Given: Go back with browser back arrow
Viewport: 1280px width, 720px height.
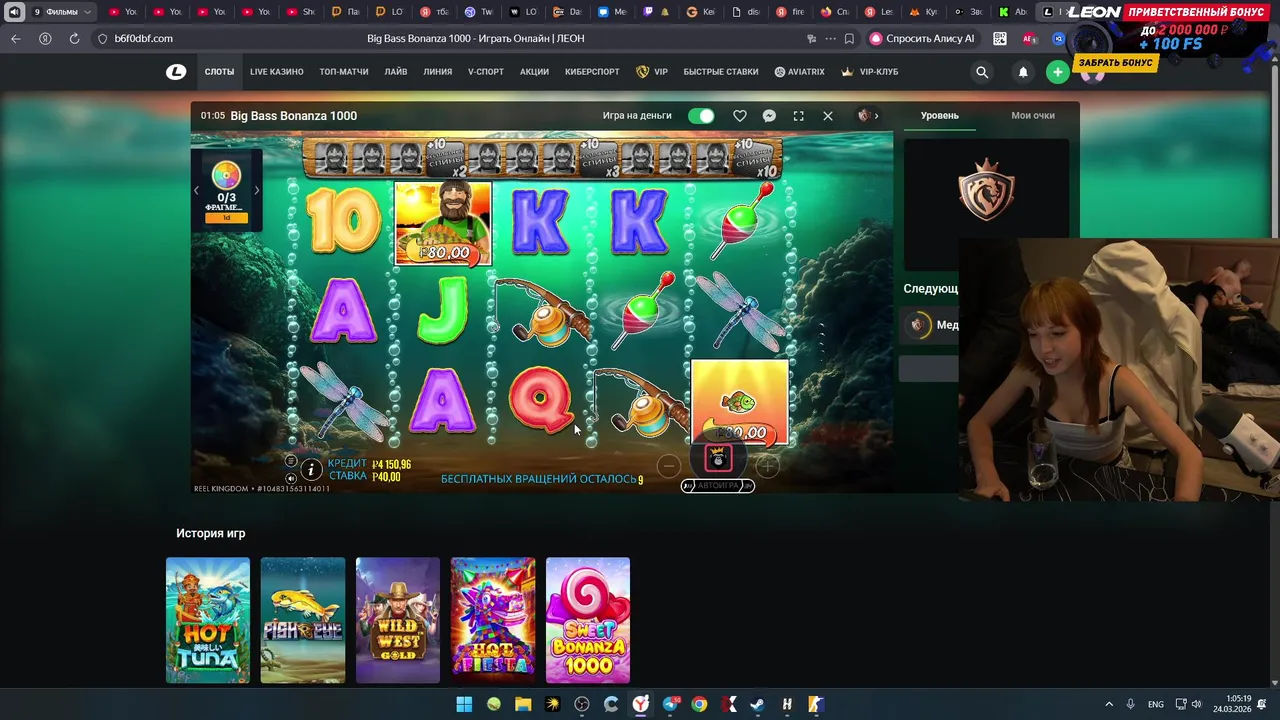Looking at the screenshot, I should [x=15, y=38].
